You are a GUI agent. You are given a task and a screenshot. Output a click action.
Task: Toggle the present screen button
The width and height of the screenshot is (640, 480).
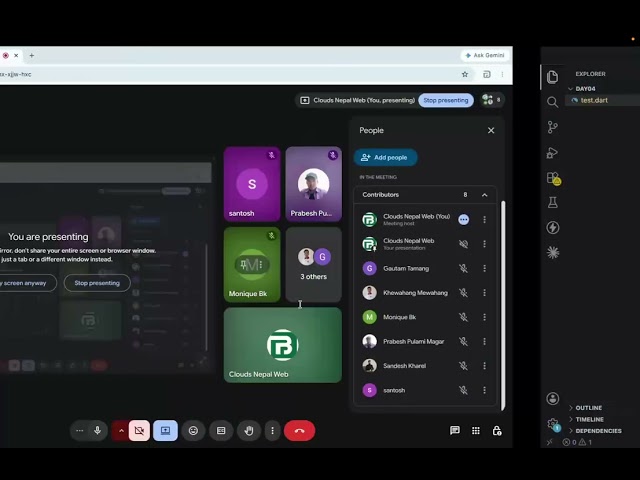coord(165,431)
